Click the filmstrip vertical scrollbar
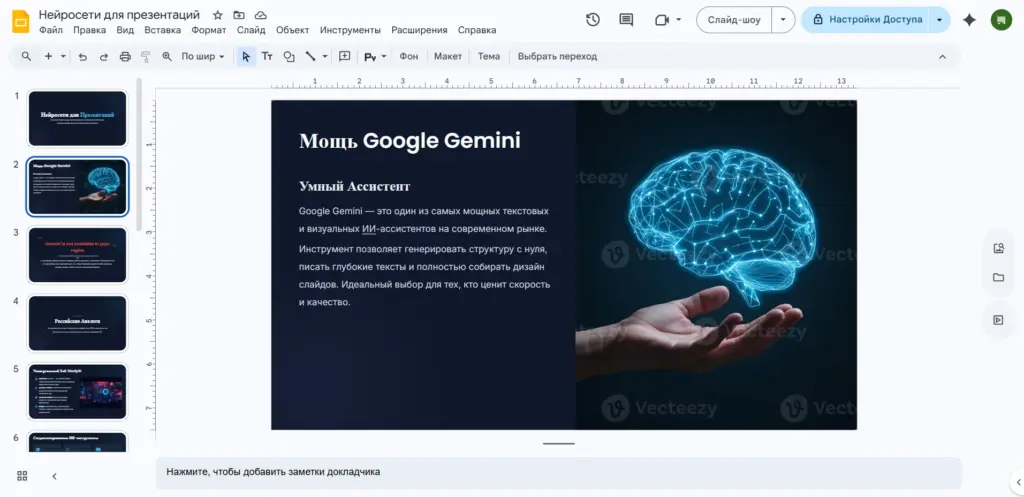This screenshot has height=497, width=1024. (x=138, y=154)
